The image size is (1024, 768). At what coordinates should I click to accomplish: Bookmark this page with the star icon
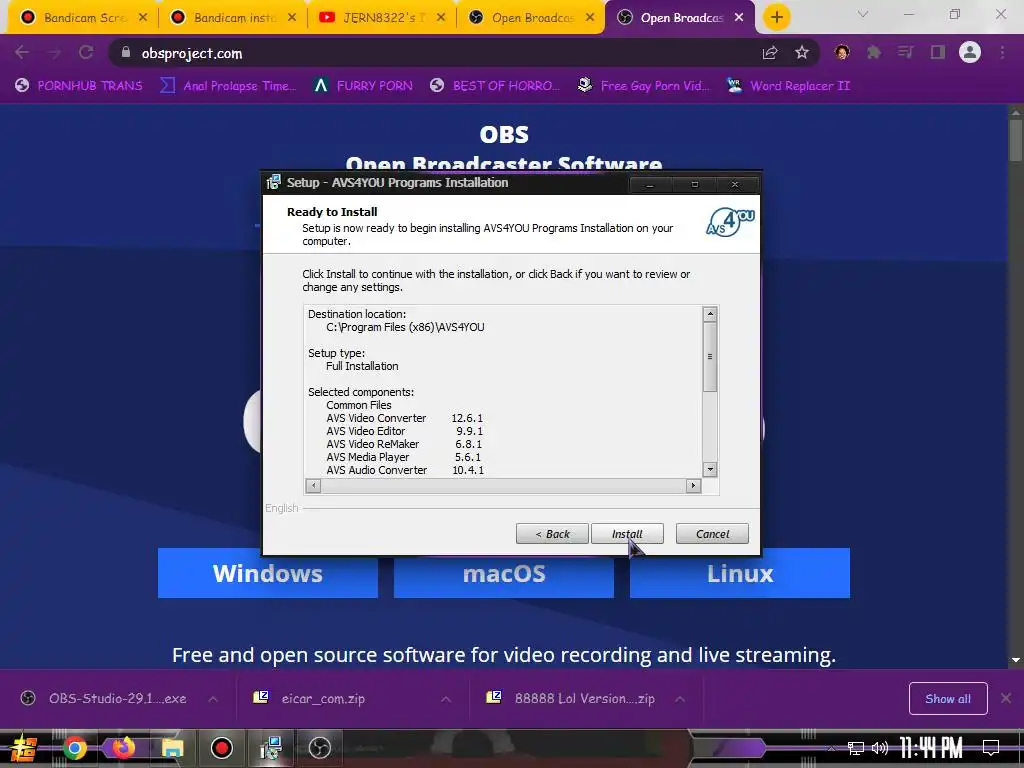802,53
